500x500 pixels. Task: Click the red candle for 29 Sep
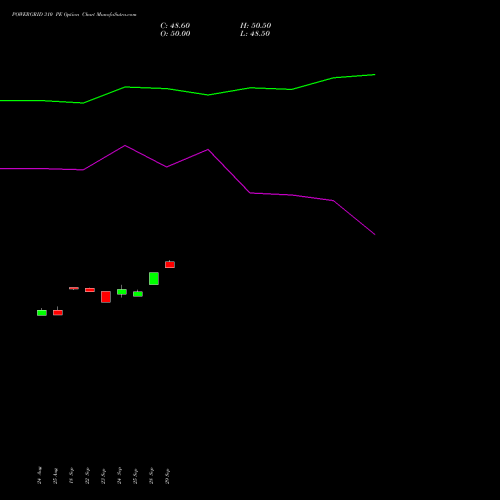[170, 264]
